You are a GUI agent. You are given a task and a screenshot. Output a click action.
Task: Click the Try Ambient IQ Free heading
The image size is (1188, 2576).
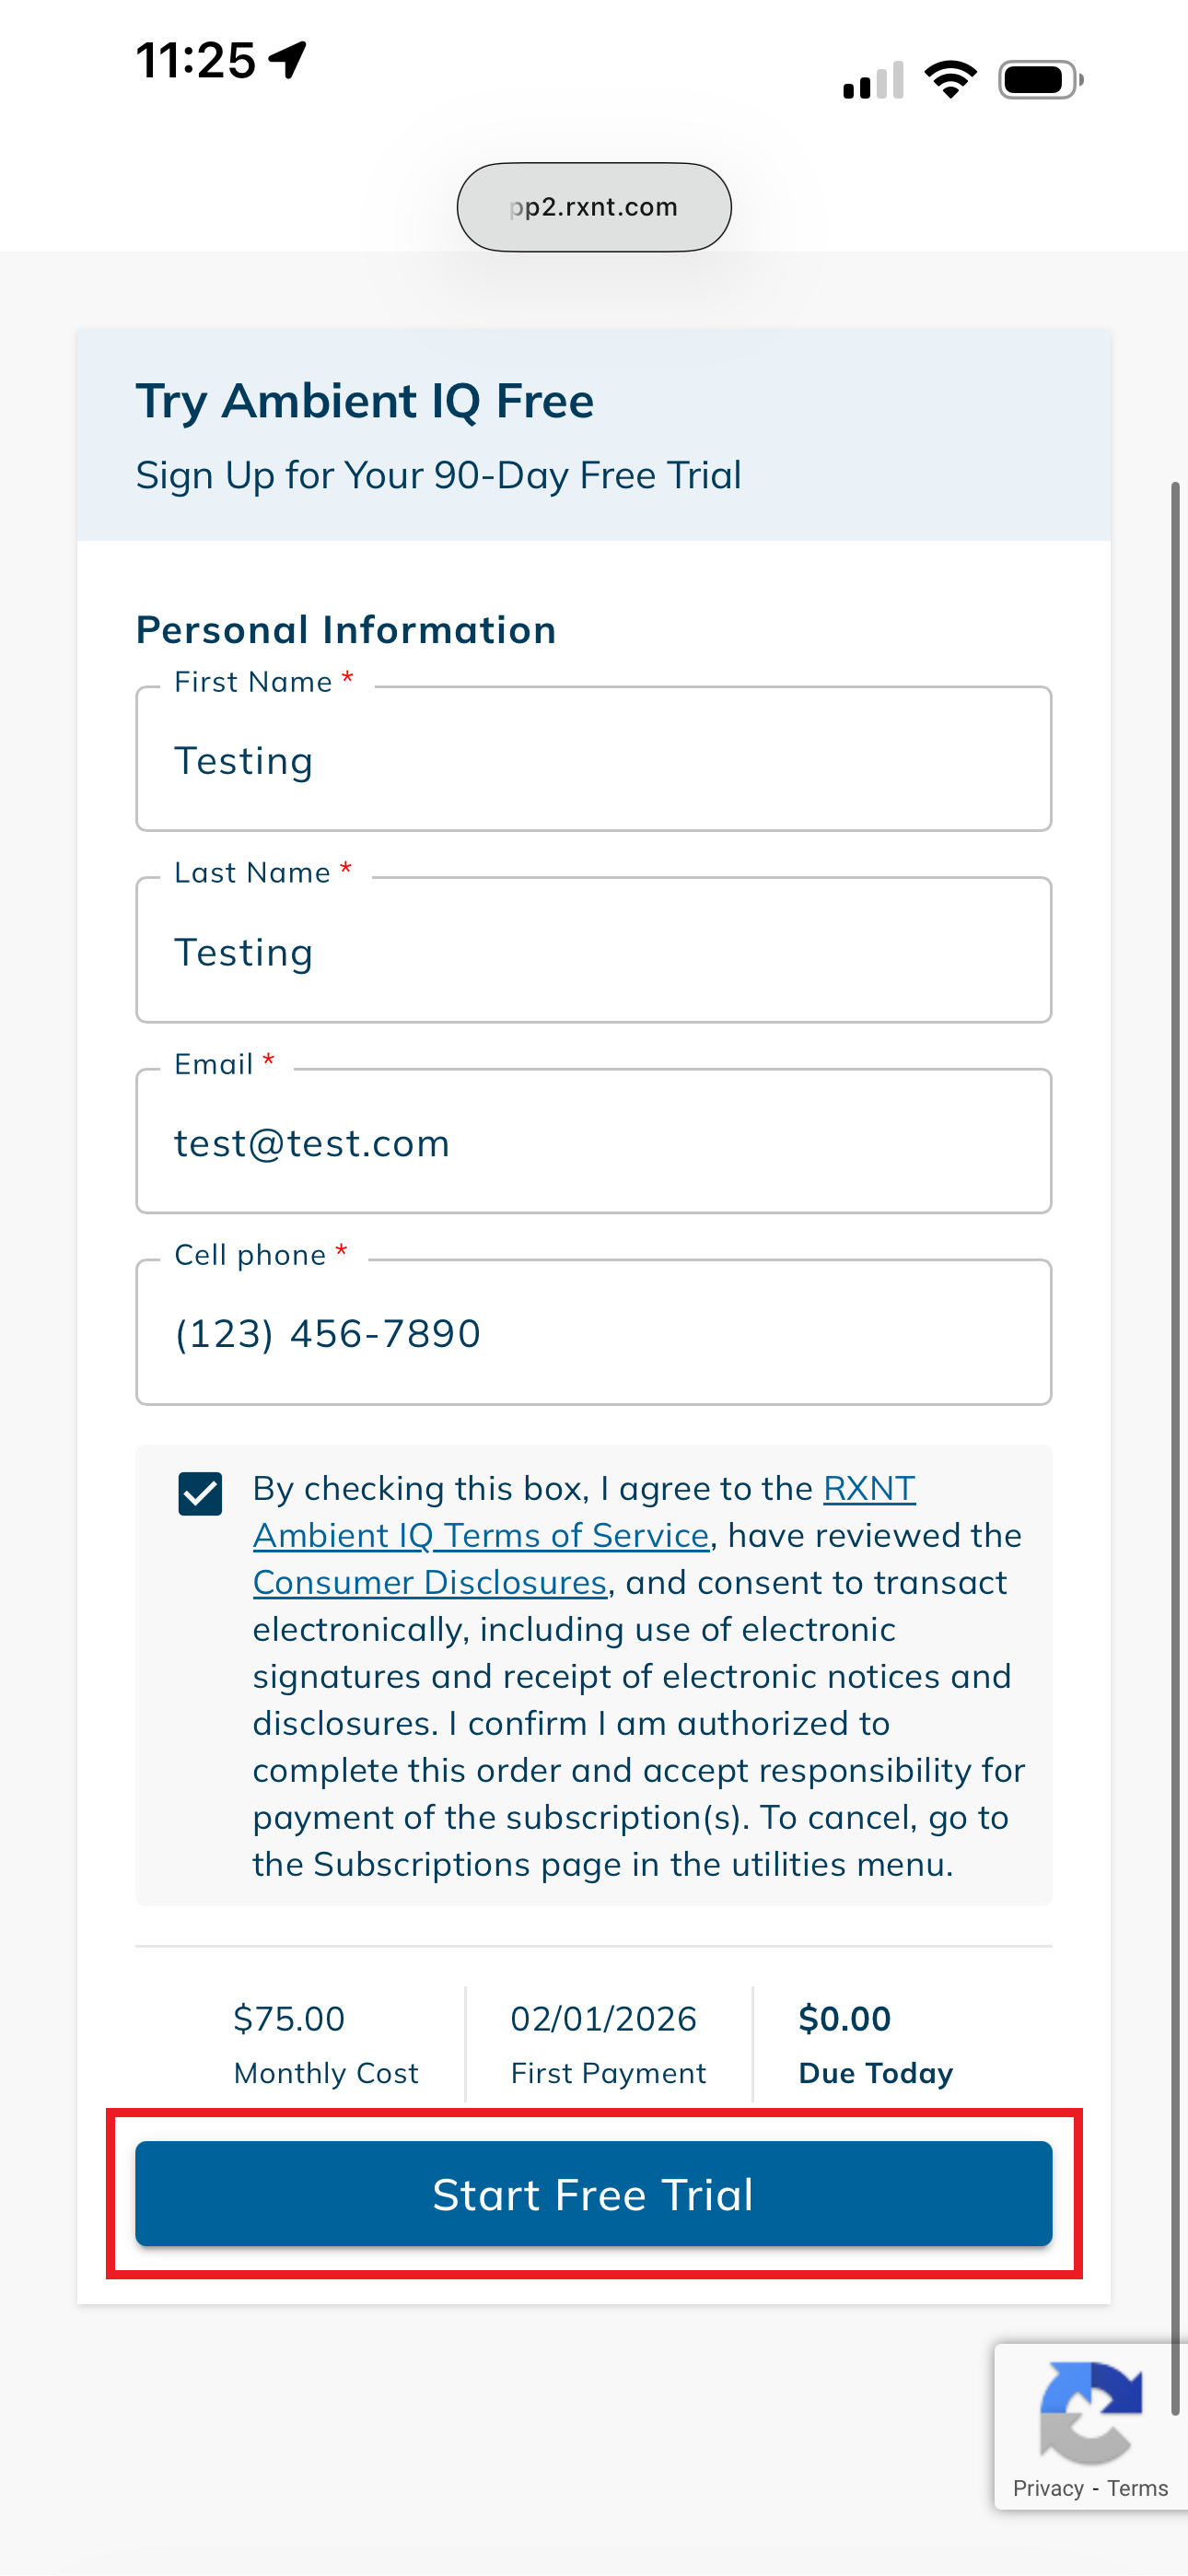(x=365, y=401)
